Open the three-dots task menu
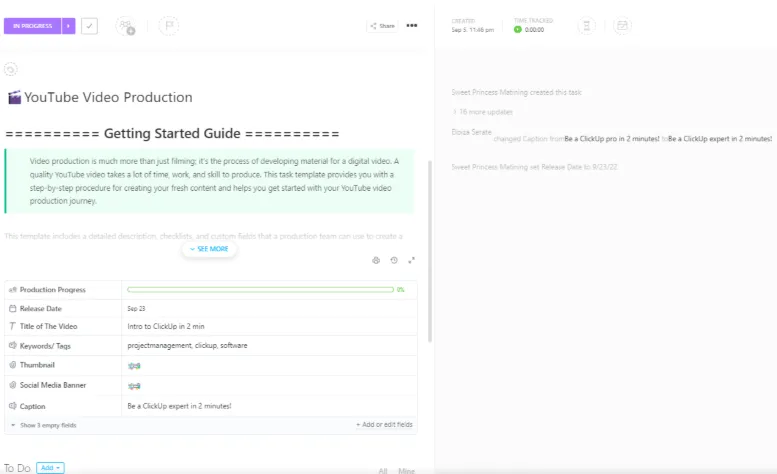777x474 pixels. point(412,26)
